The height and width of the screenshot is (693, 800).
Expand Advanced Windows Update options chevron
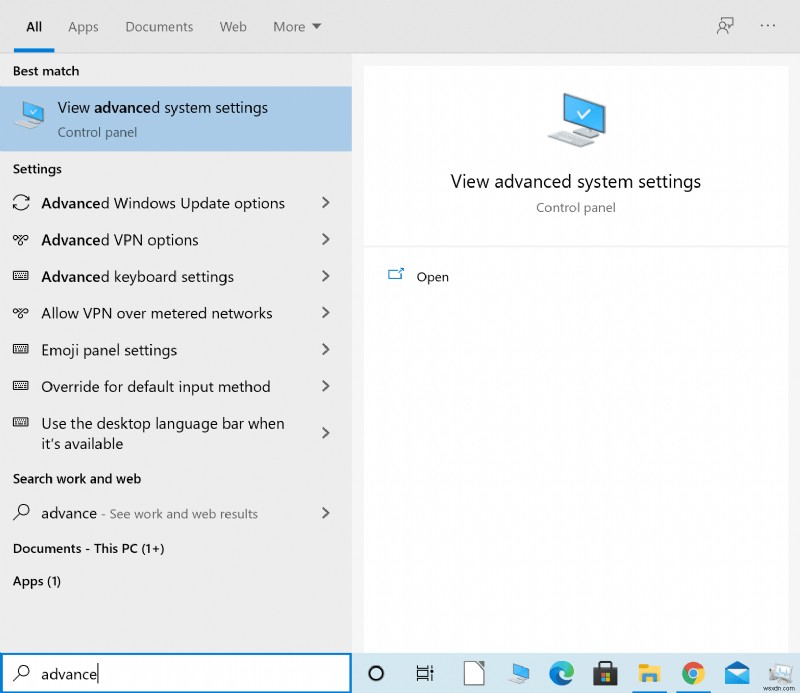click(325, 203)
